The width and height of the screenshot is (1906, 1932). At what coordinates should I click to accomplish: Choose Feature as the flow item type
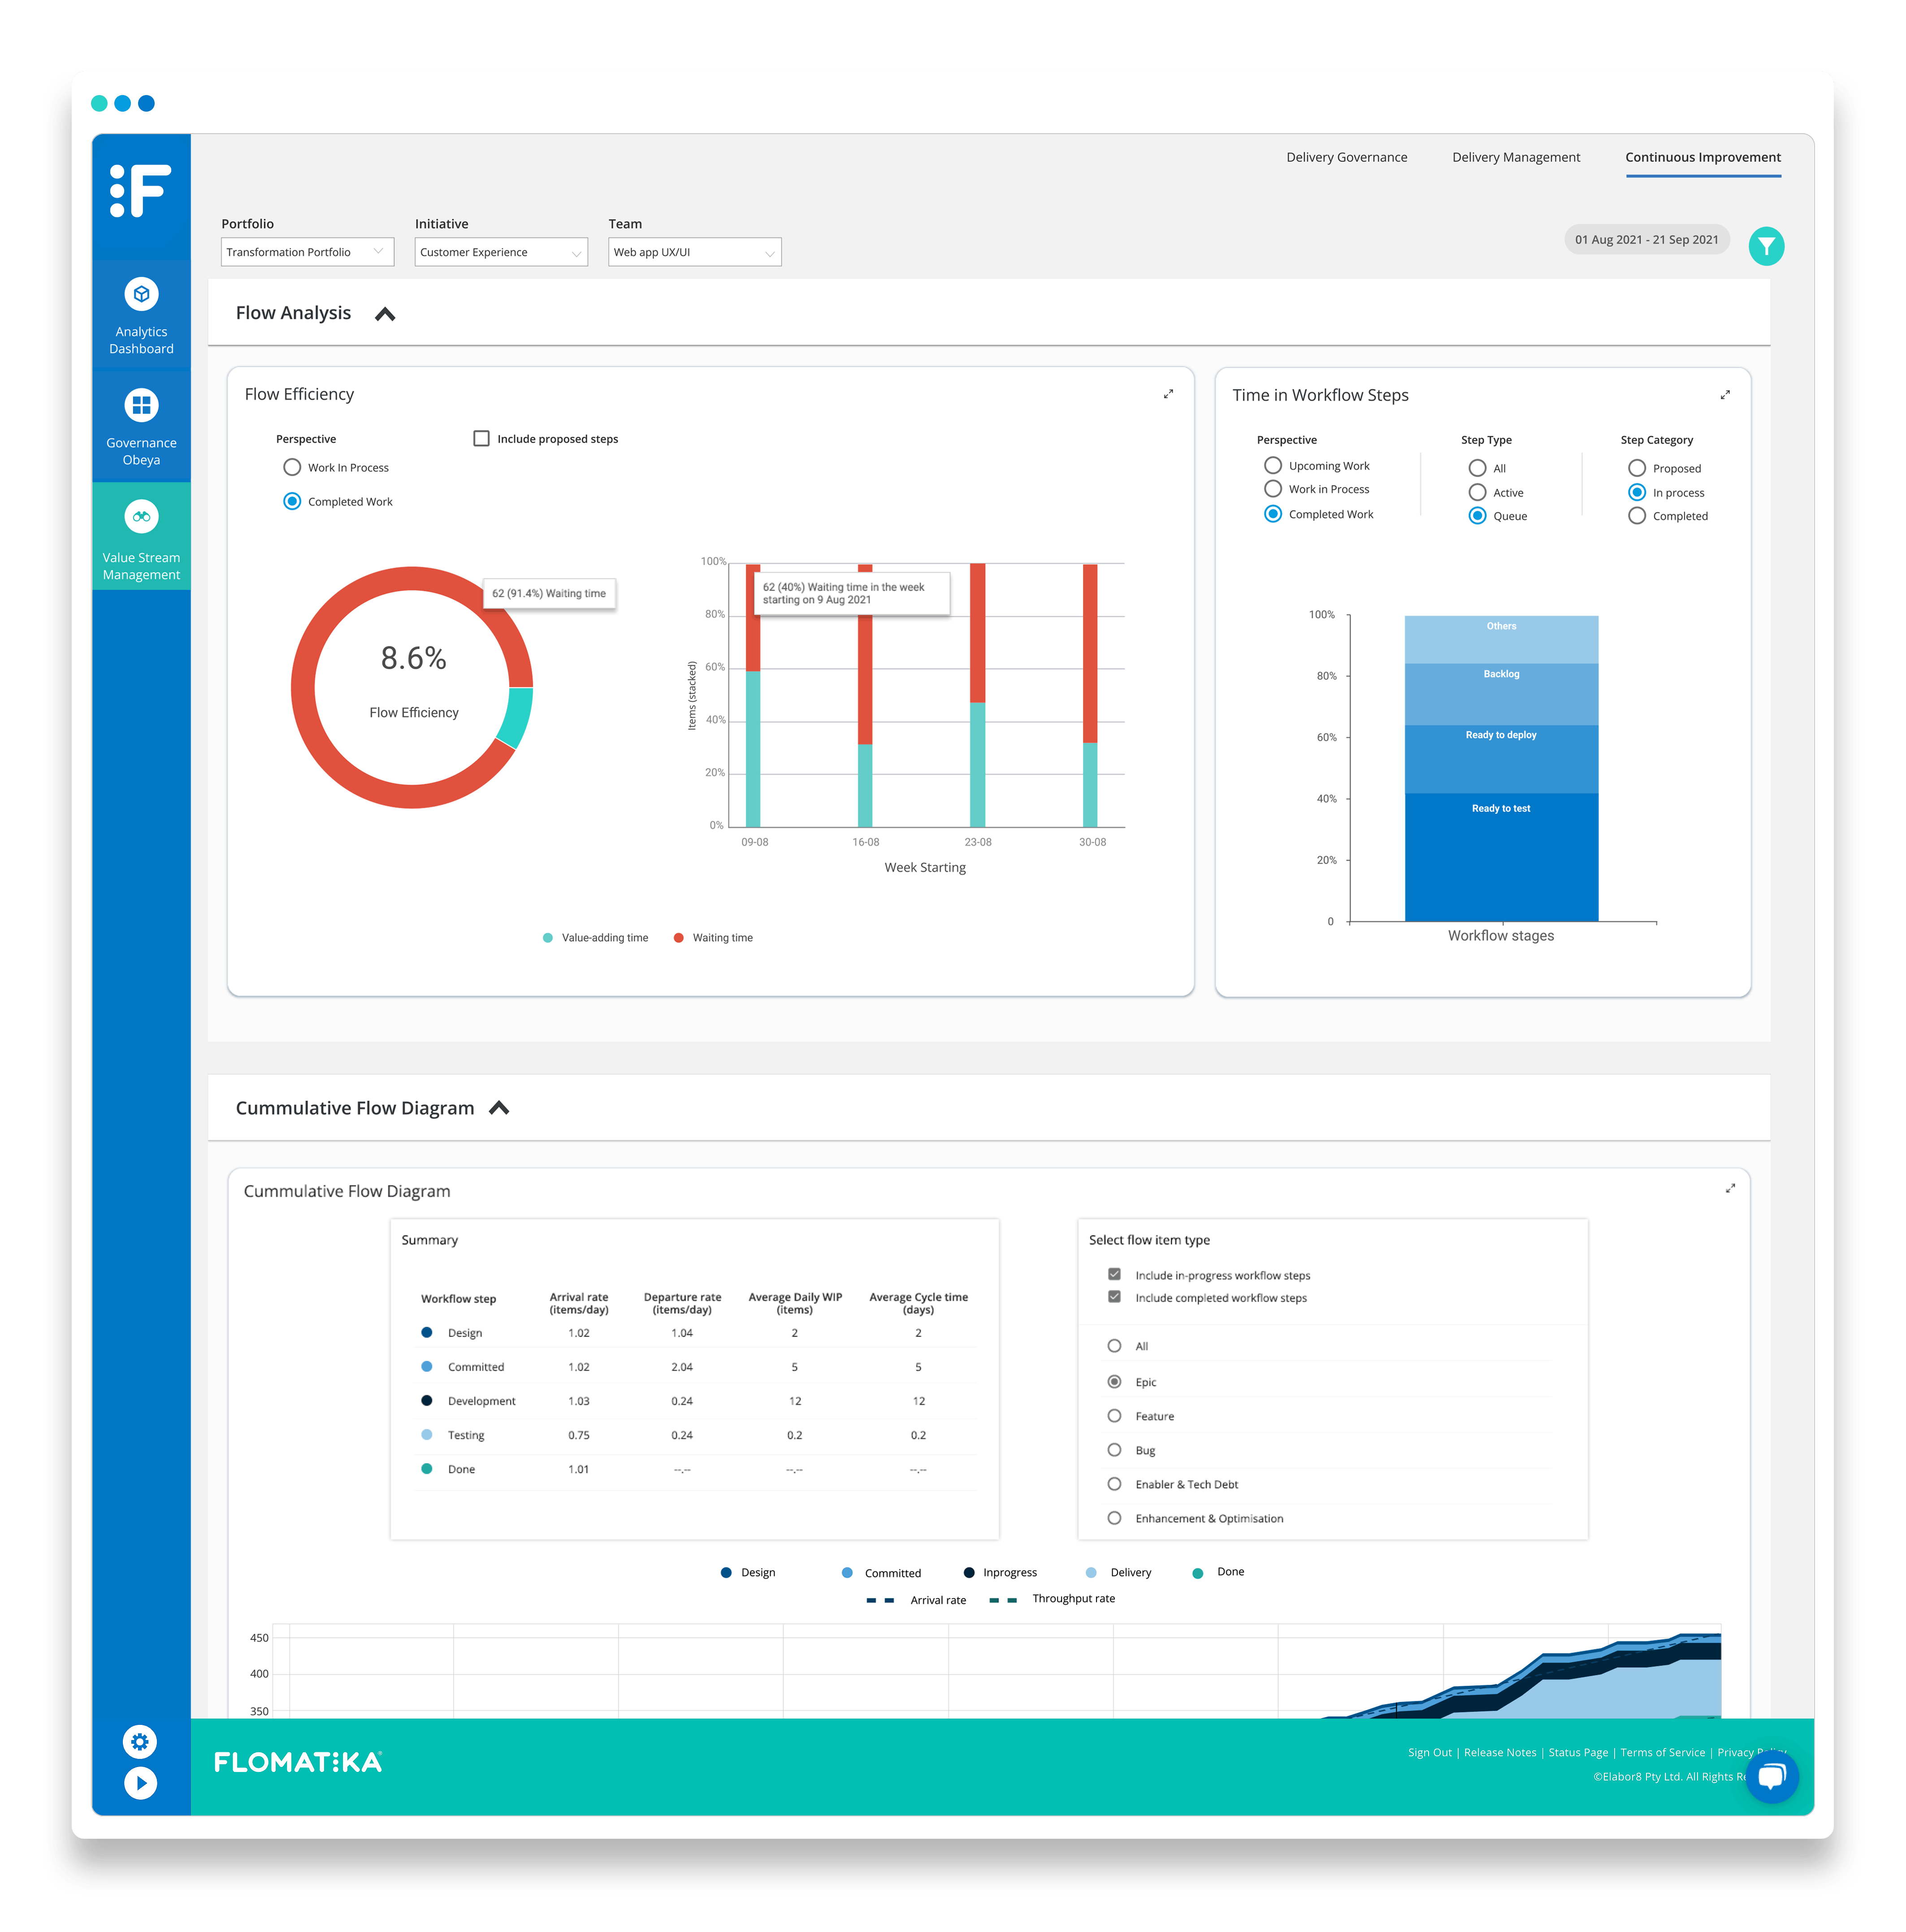[1114, 1416]
